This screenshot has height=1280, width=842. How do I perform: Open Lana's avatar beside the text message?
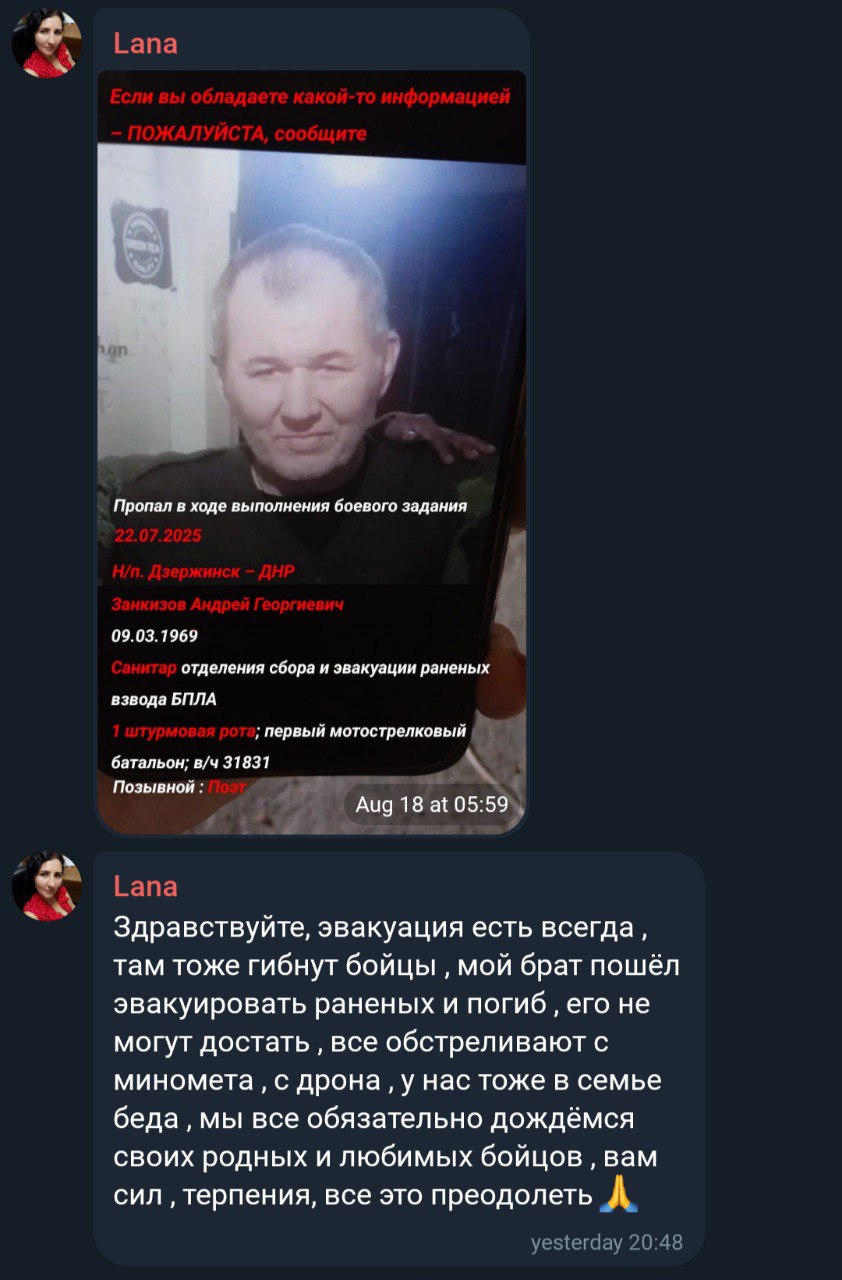tap(46, 886)
